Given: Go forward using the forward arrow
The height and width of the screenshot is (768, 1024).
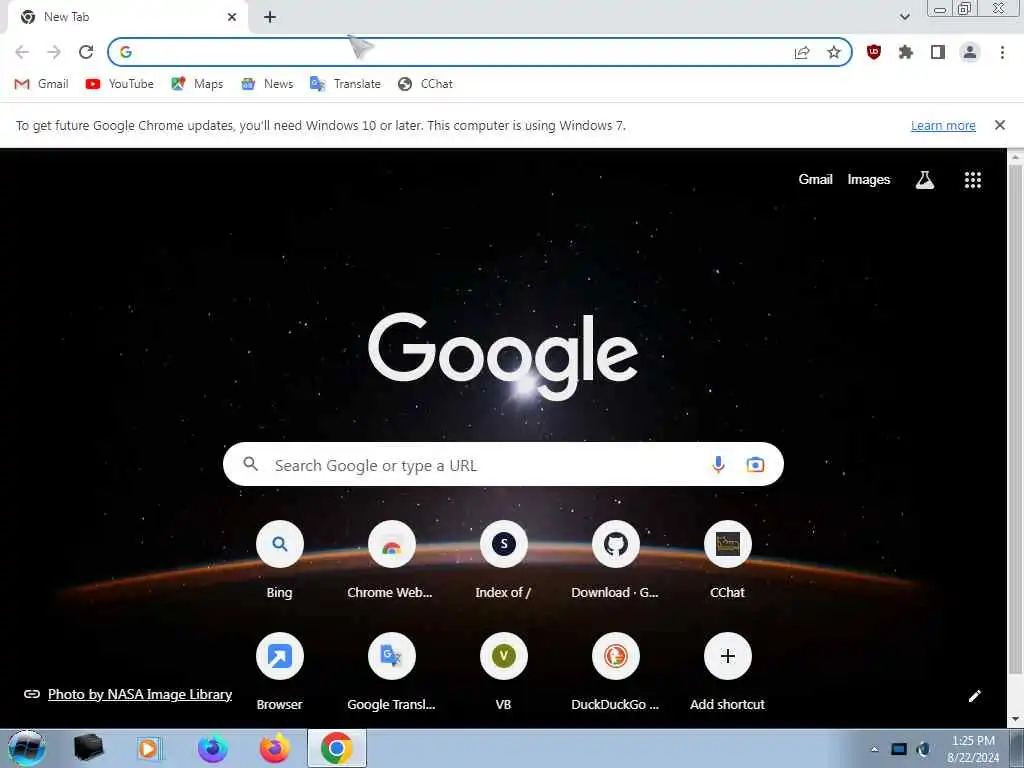Looking at the screenshot, I should point(54,52).
